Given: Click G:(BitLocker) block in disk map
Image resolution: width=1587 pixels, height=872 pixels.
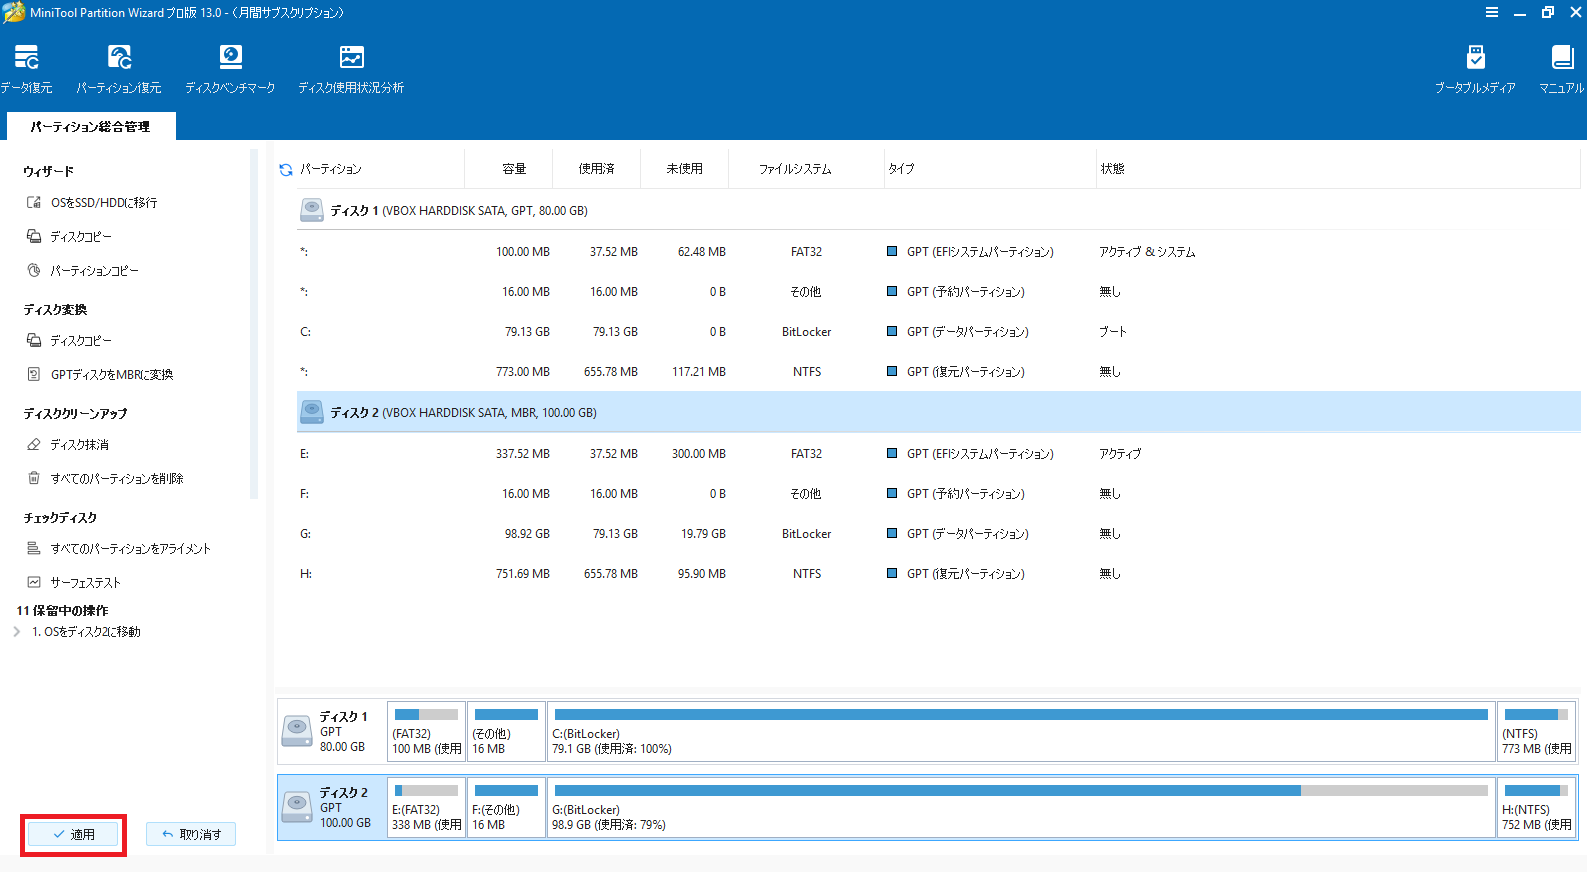Looking at the screenshot, I should (x=1021, y=807).
